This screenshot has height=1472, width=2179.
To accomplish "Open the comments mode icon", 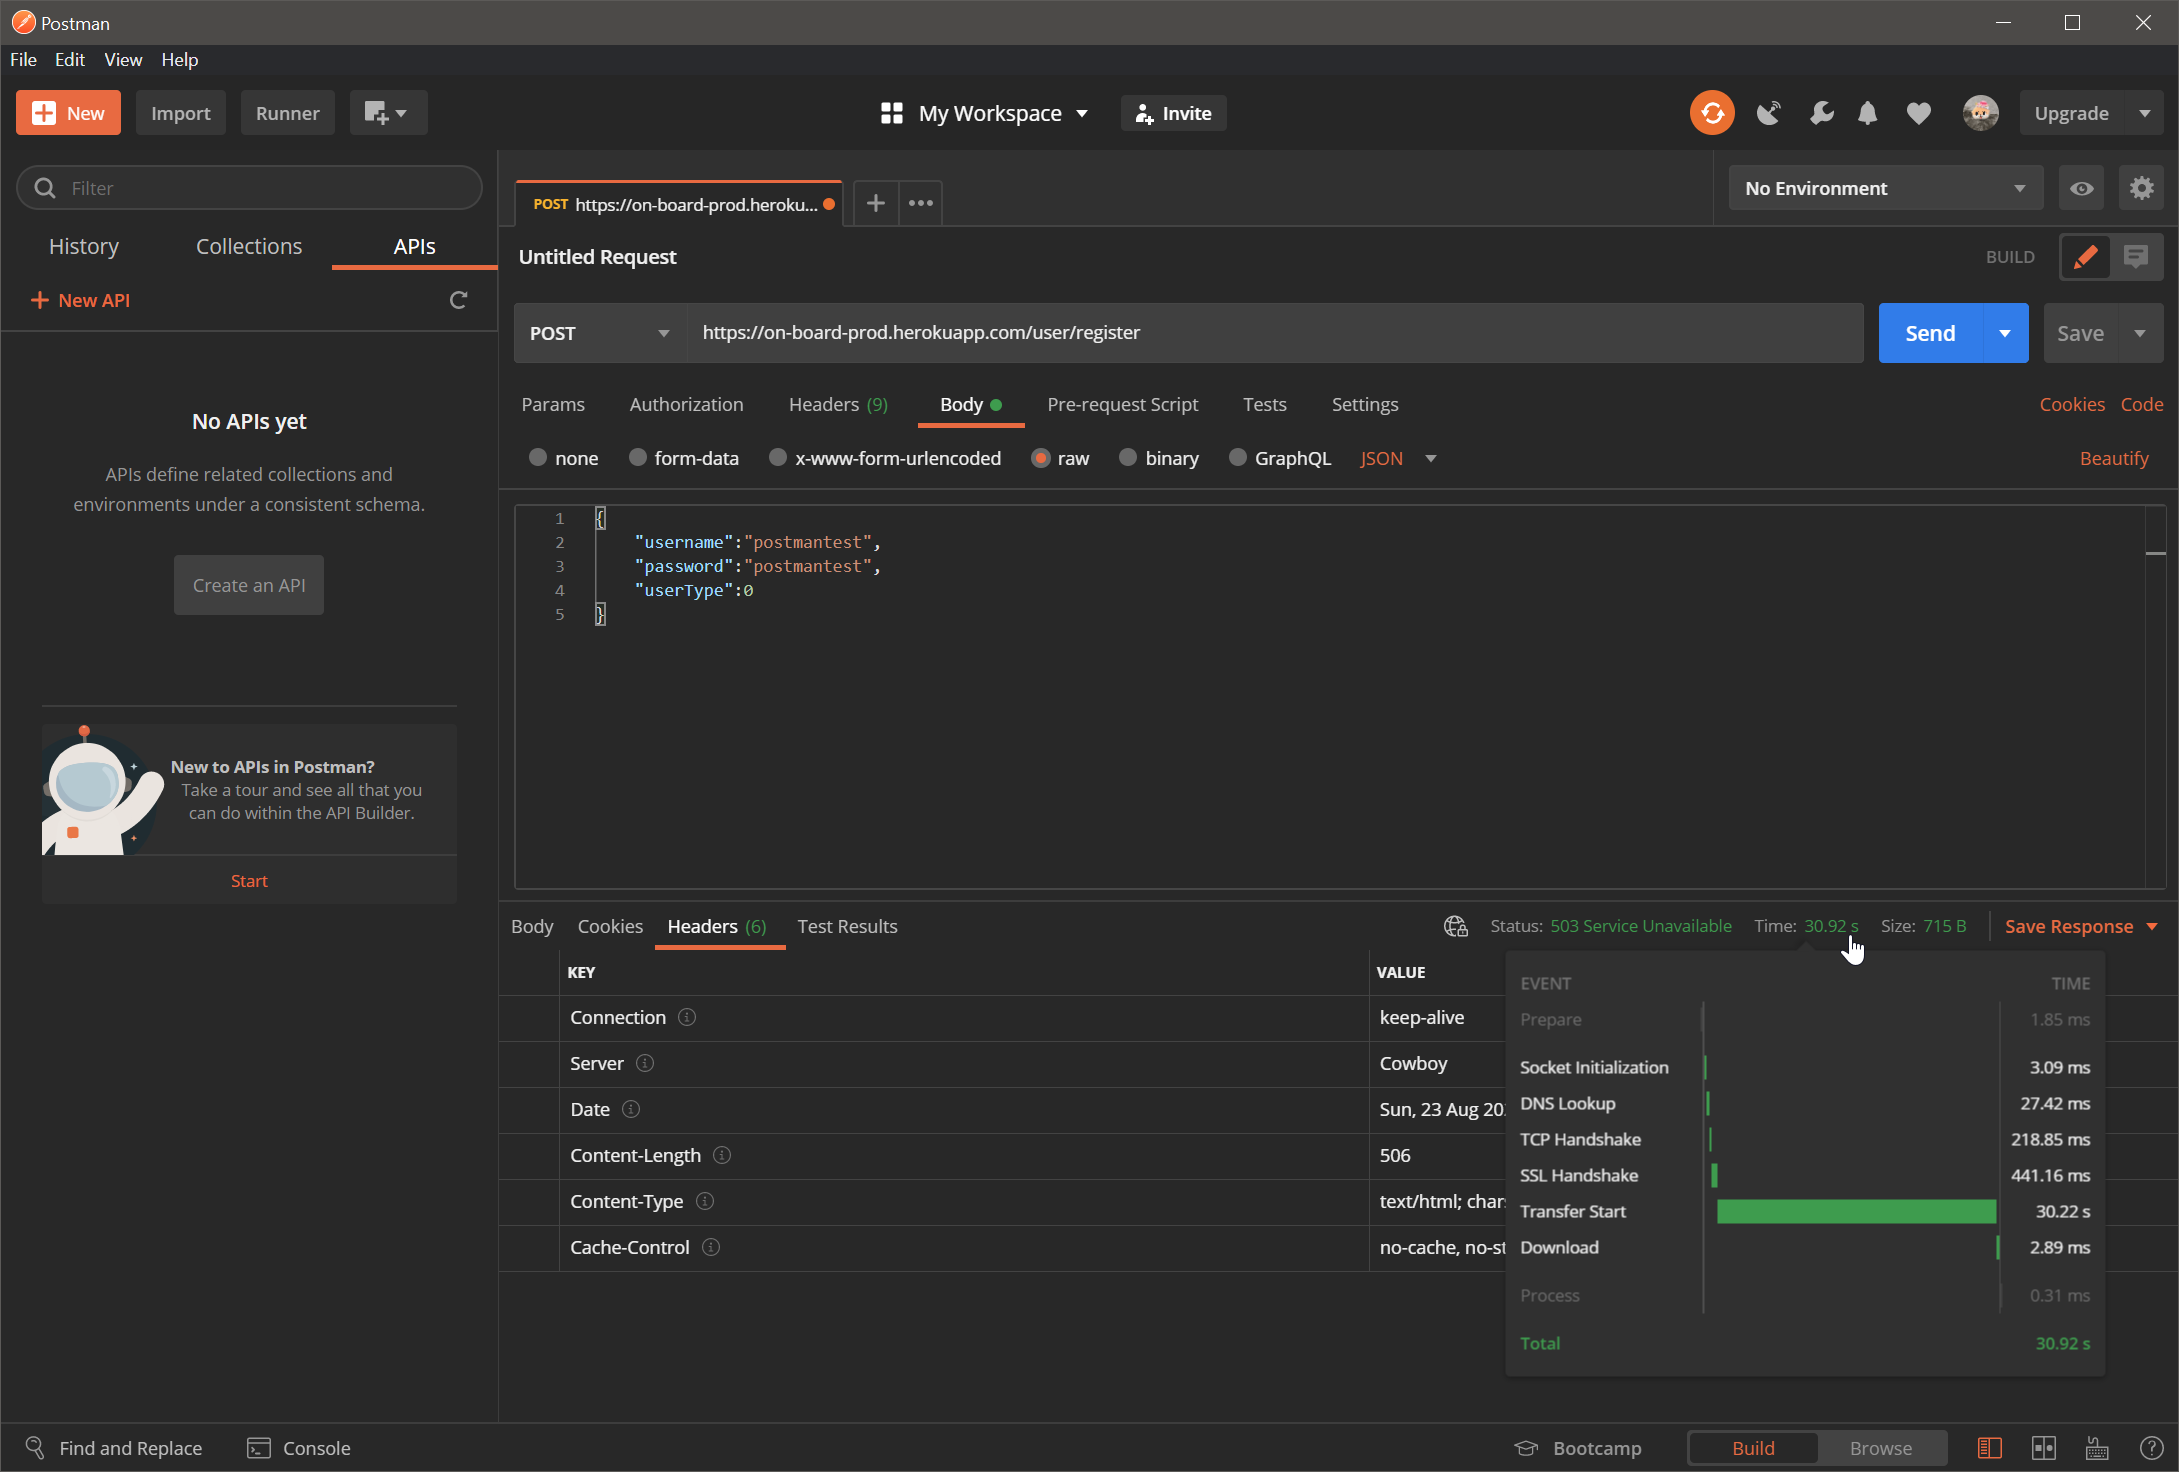I will [2136, 257].
